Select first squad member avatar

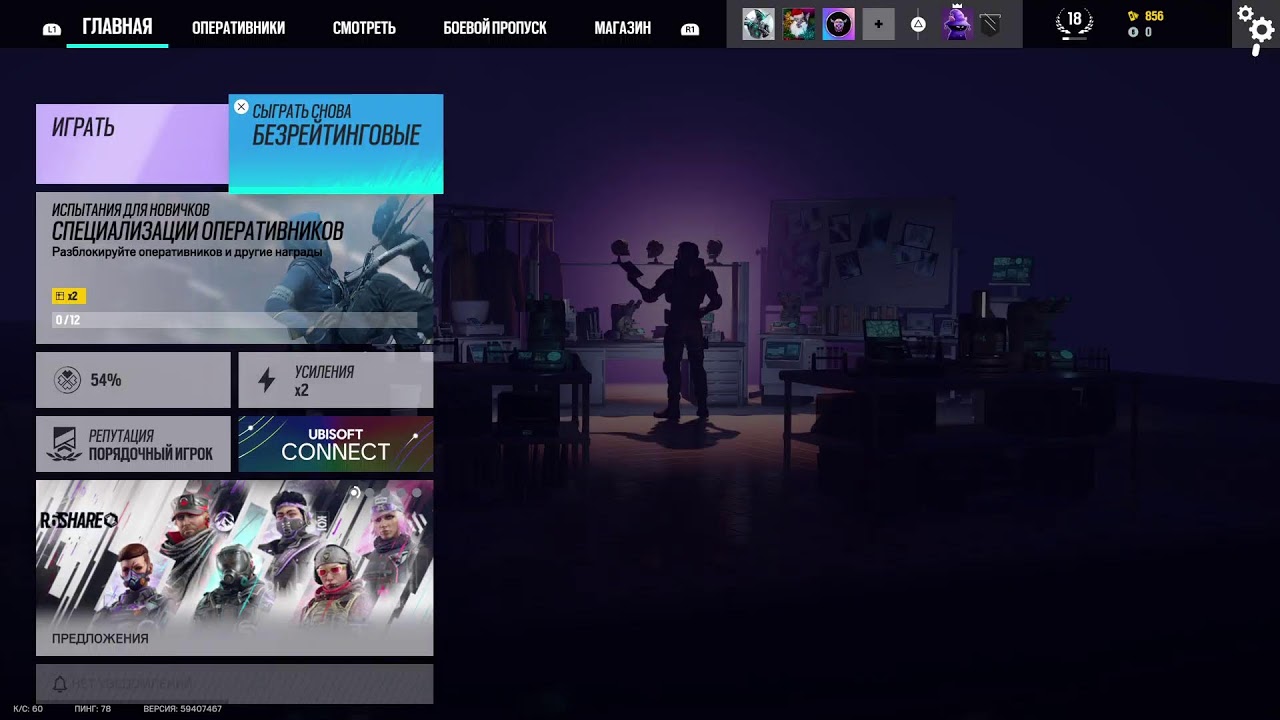758,24
